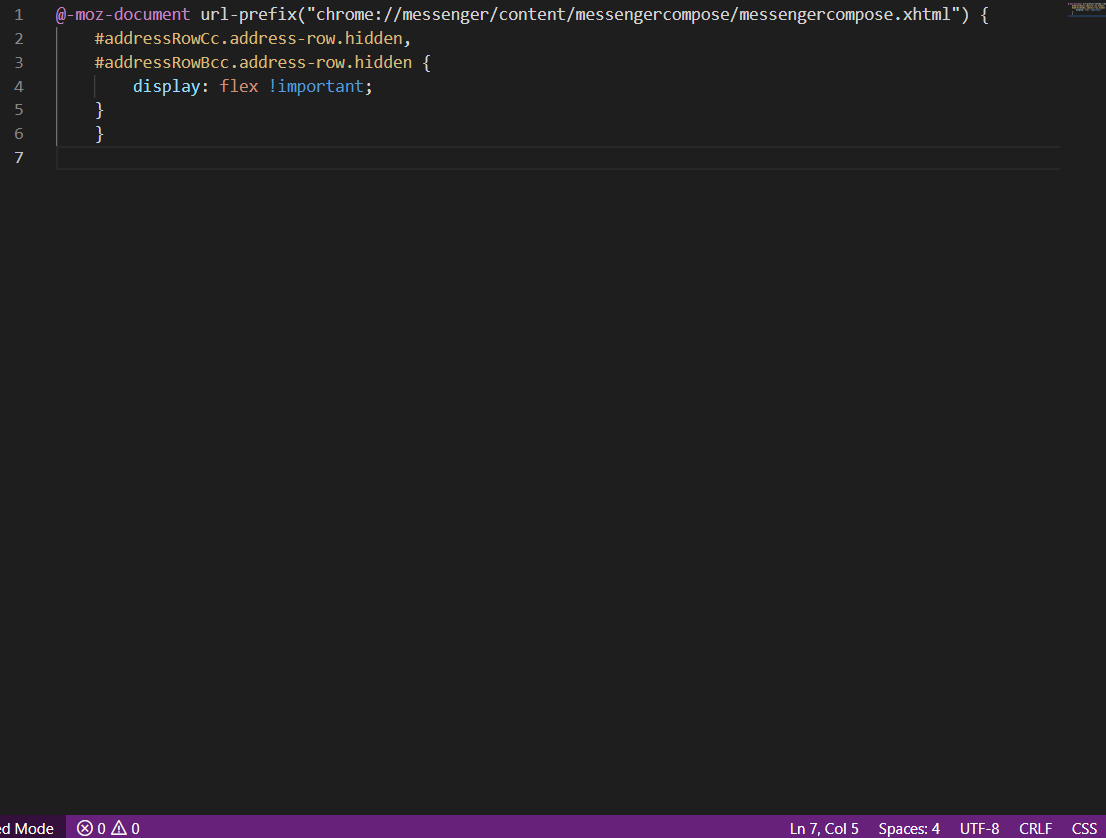Open the Restricted Mode workspace trust indicator
Viewport: 1106px width, 838px height.
pos(28,828)
